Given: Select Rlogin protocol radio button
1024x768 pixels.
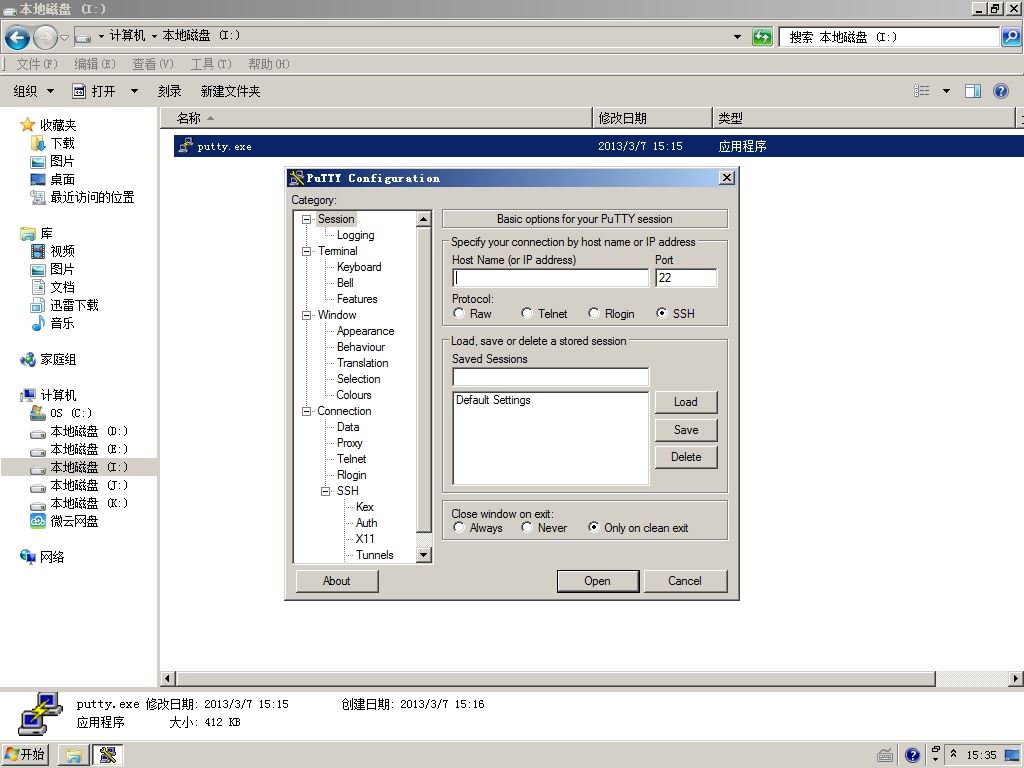Looking at the screenshot, I should click(x=594, y=313).
